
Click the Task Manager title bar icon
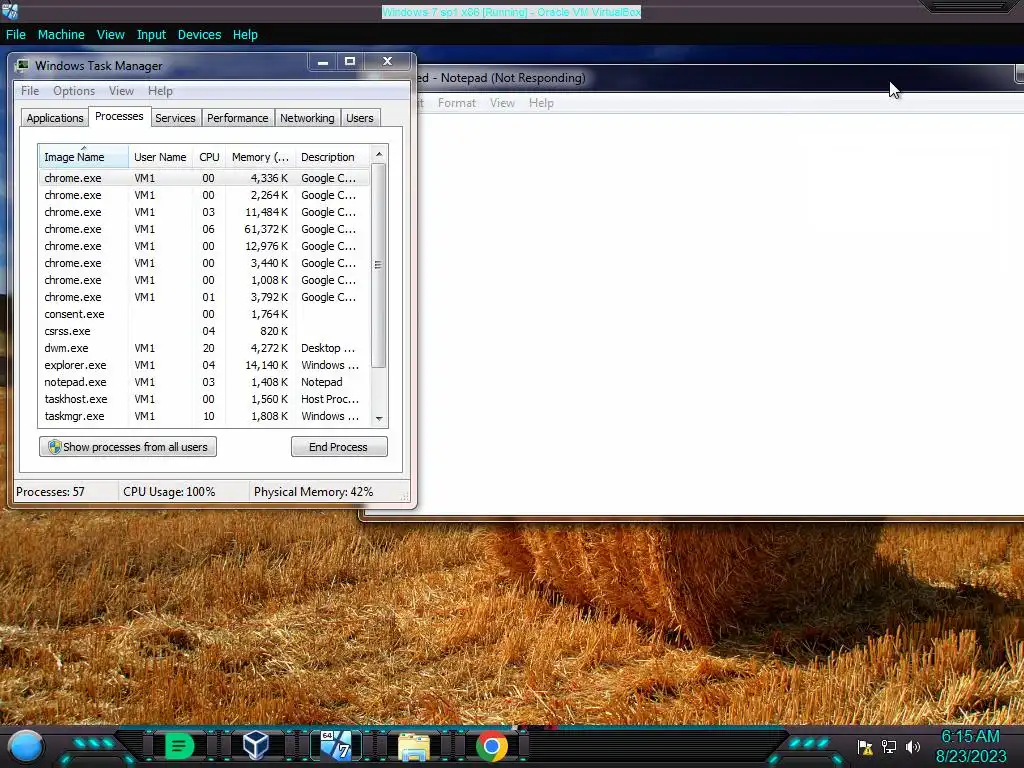point(22,65)
